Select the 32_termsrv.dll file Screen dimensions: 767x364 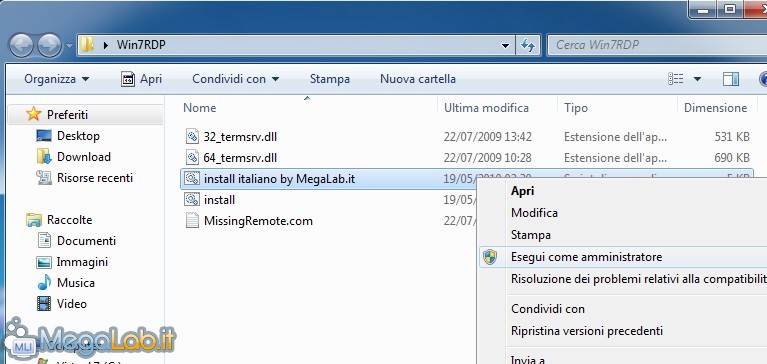pos(240,137)
